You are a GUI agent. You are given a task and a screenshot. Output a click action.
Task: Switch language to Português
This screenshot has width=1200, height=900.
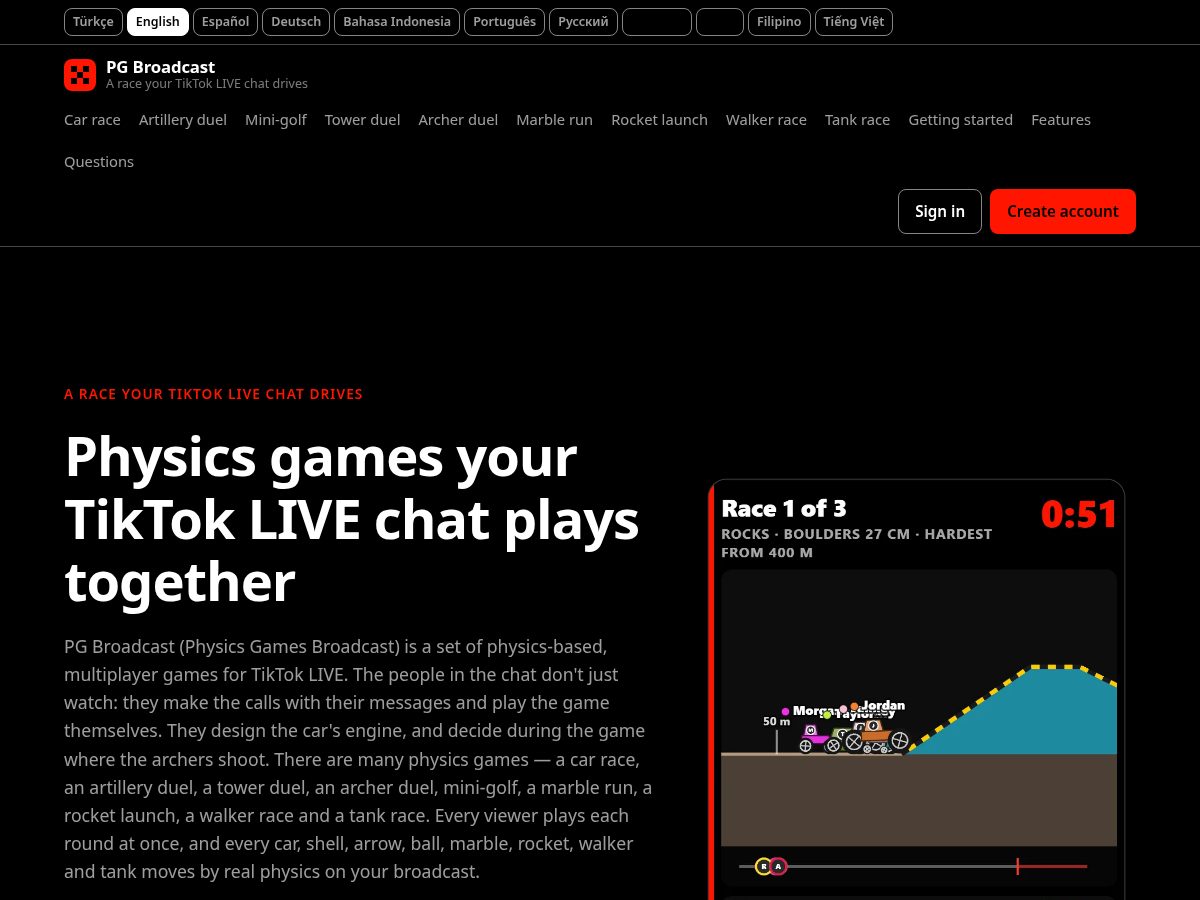504,22
